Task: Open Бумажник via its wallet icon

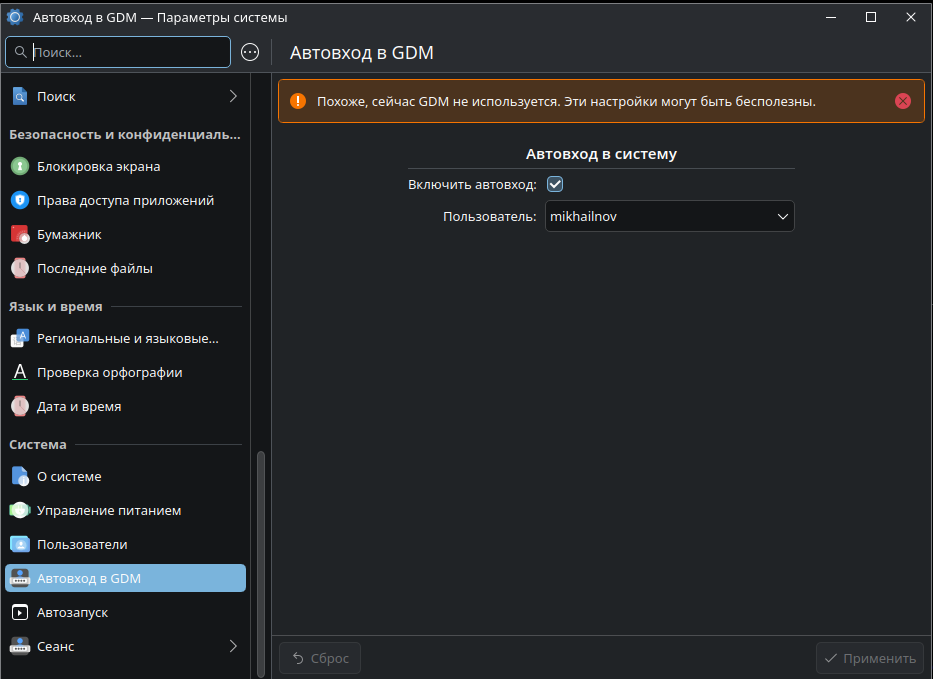Action: coord(20,235)
